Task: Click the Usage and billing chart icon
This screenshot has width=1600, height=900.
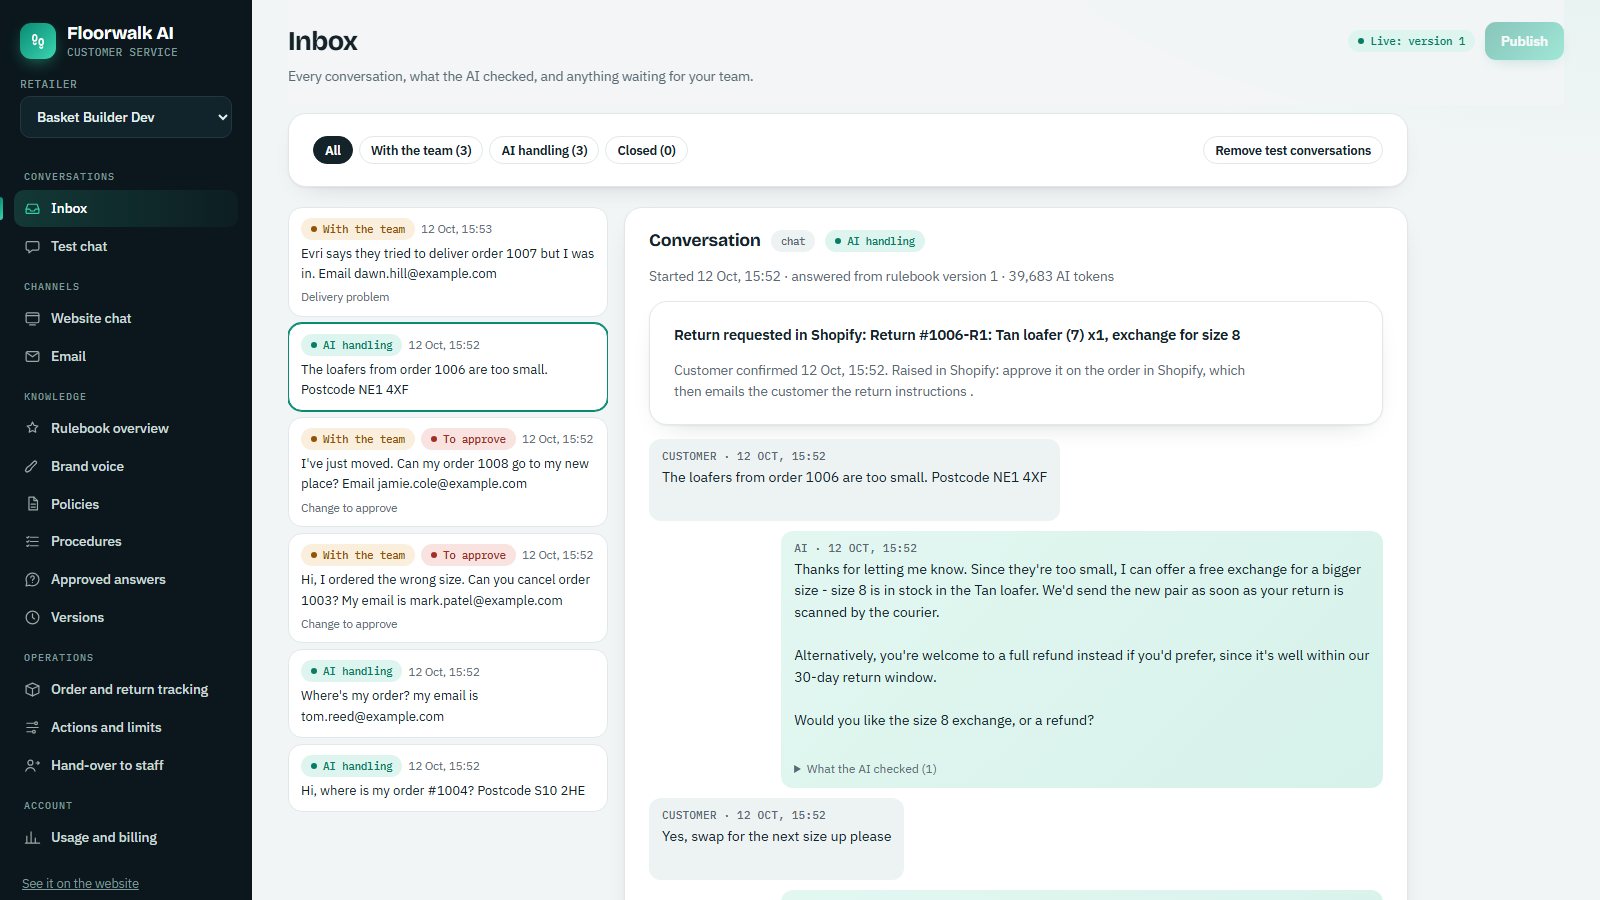Action: click(x=32, y=837)
